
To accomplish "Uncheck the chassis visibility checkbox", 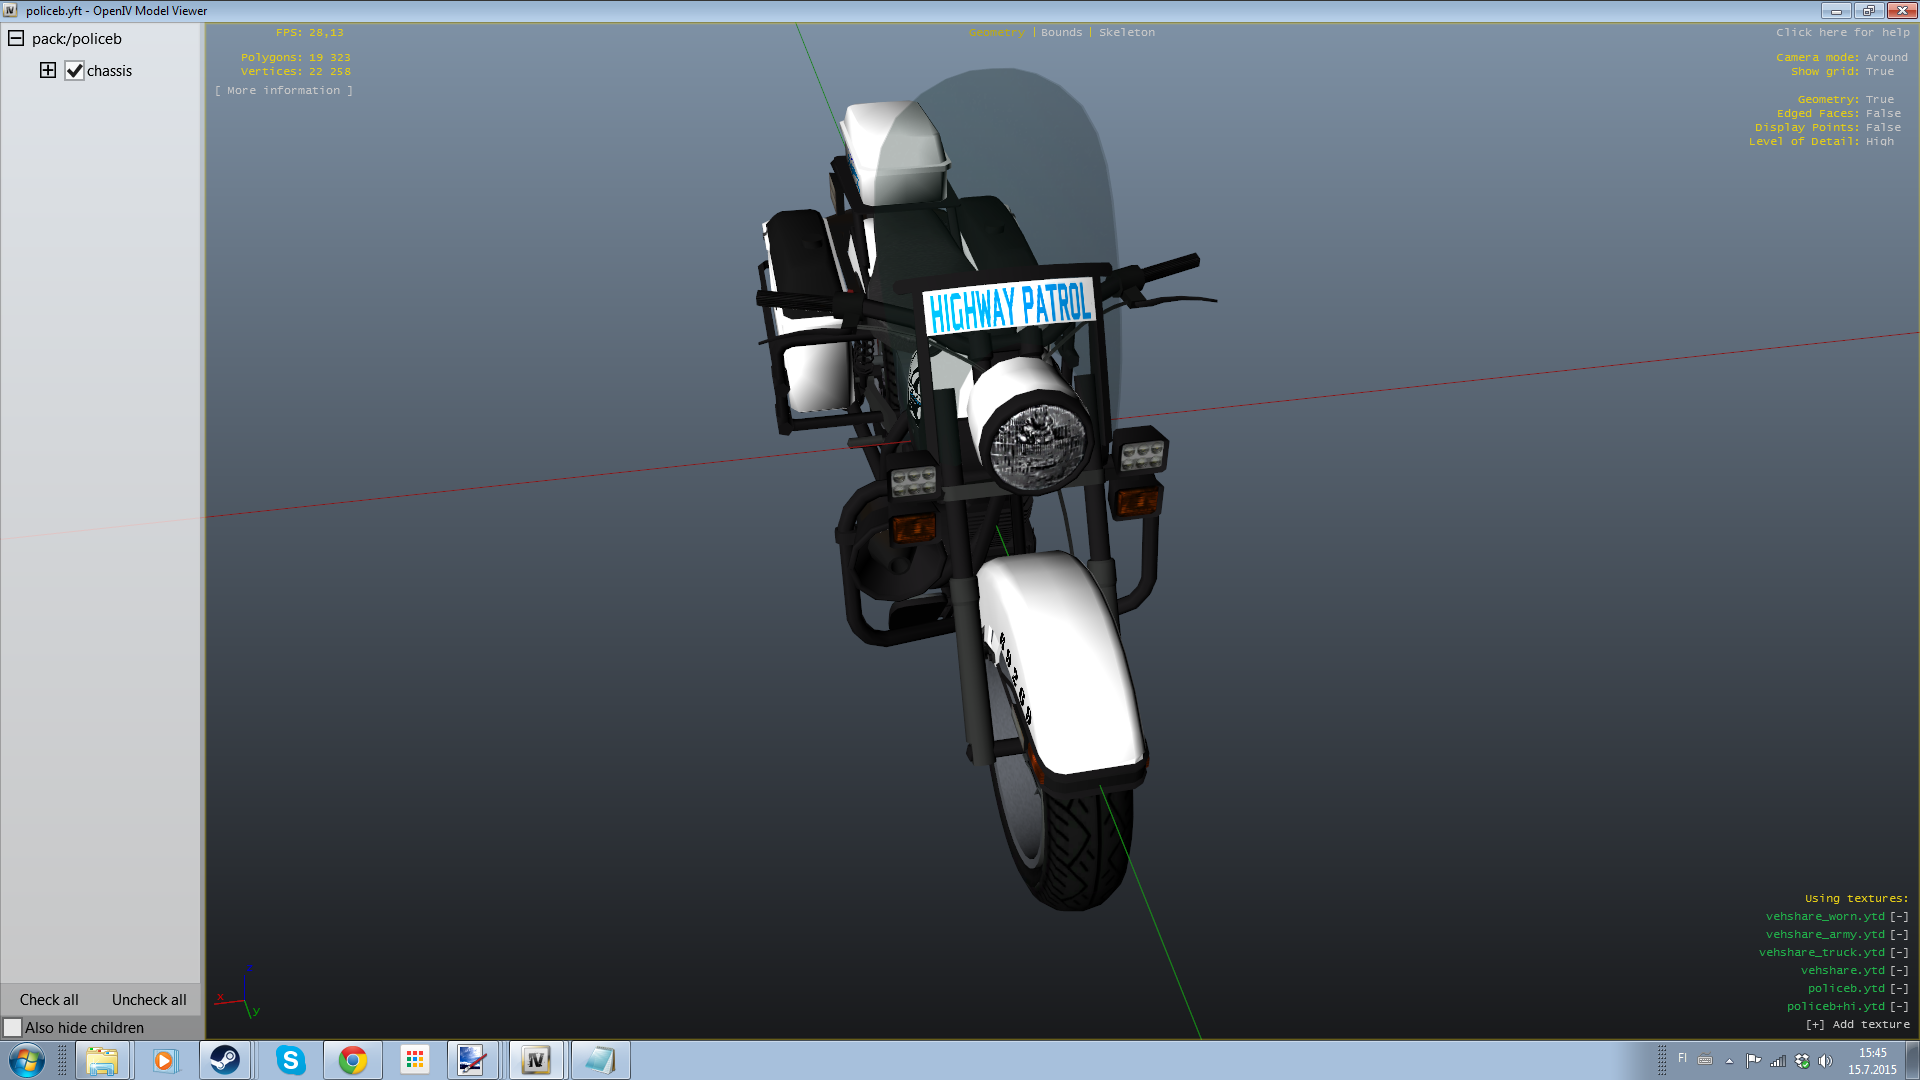I will point(74,71).
